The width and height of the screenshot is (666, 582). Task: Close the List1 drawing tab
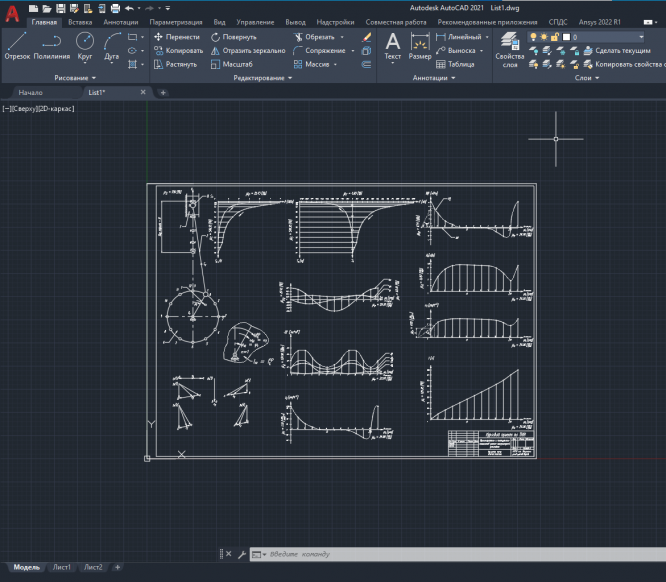pos(143,92)
